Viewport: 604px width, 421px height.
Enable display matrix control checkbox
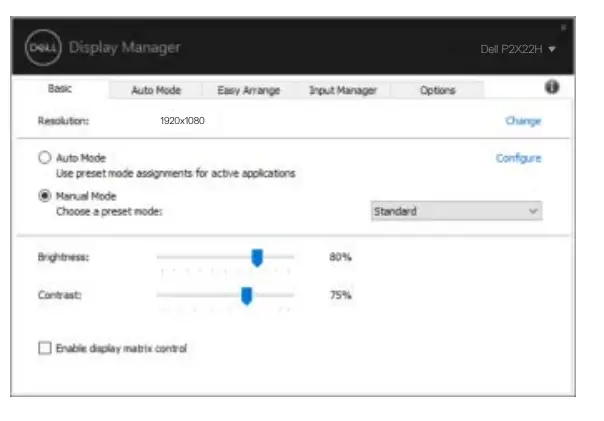click(x=44, y=348)
